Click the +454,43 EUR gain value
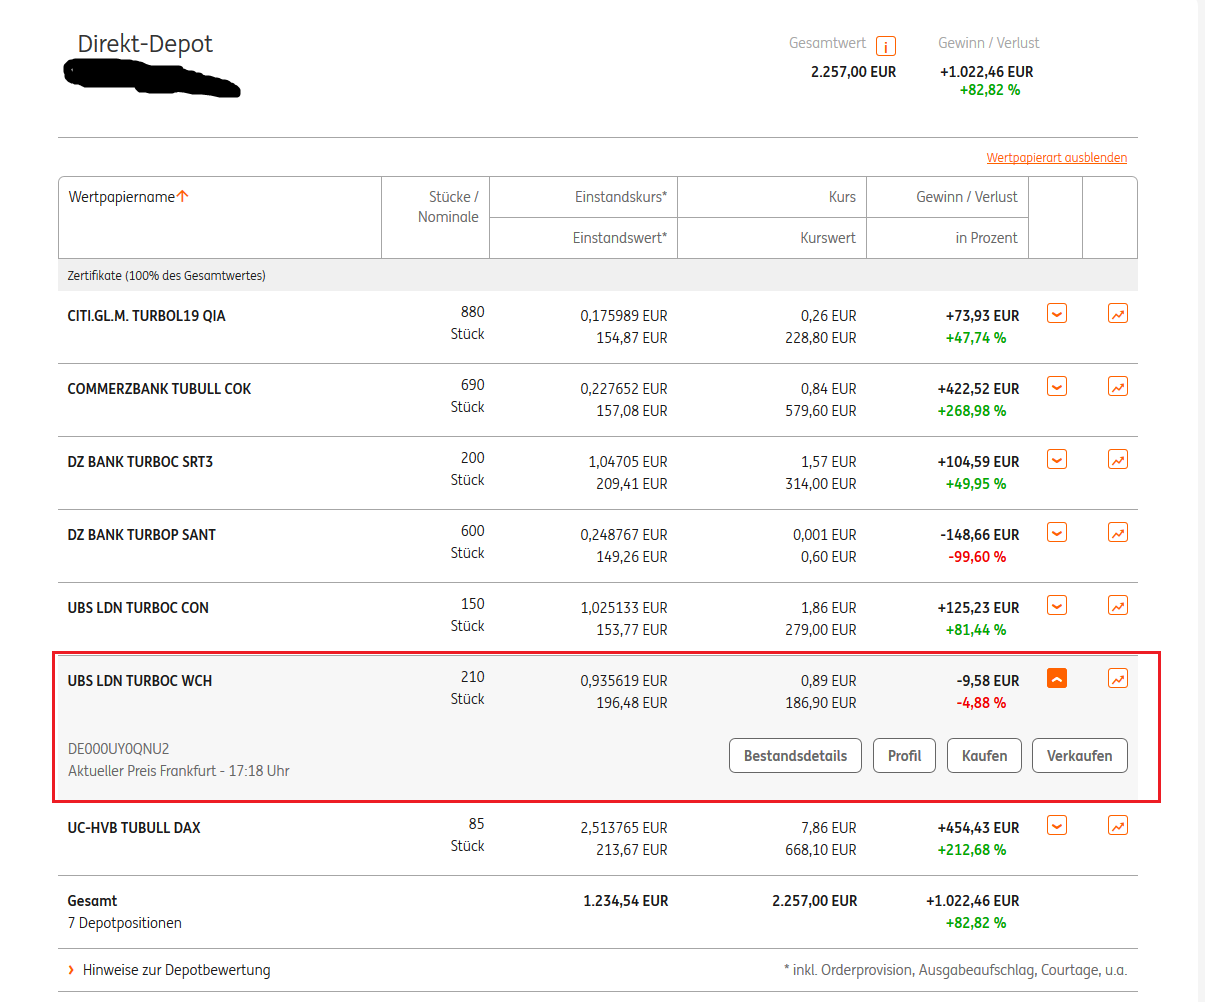 pos(978,828)
